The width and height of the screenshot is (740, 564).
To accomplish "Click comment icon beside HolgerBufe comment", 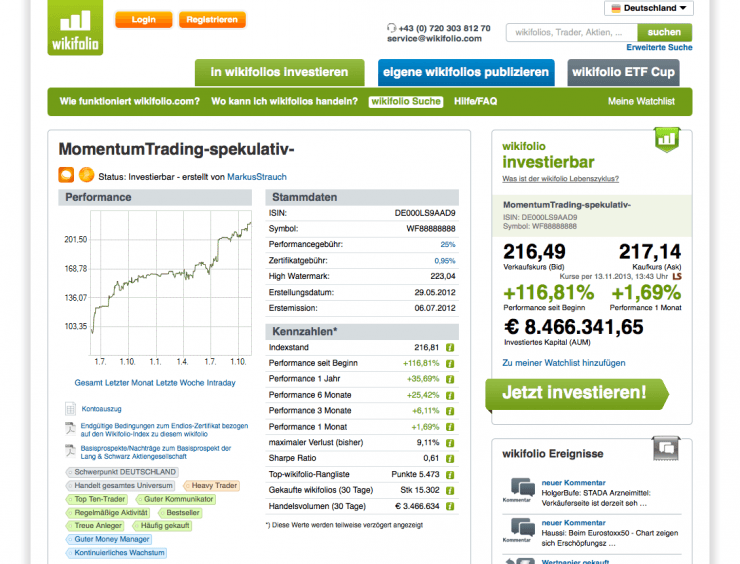I will click(x=522, y=488).
